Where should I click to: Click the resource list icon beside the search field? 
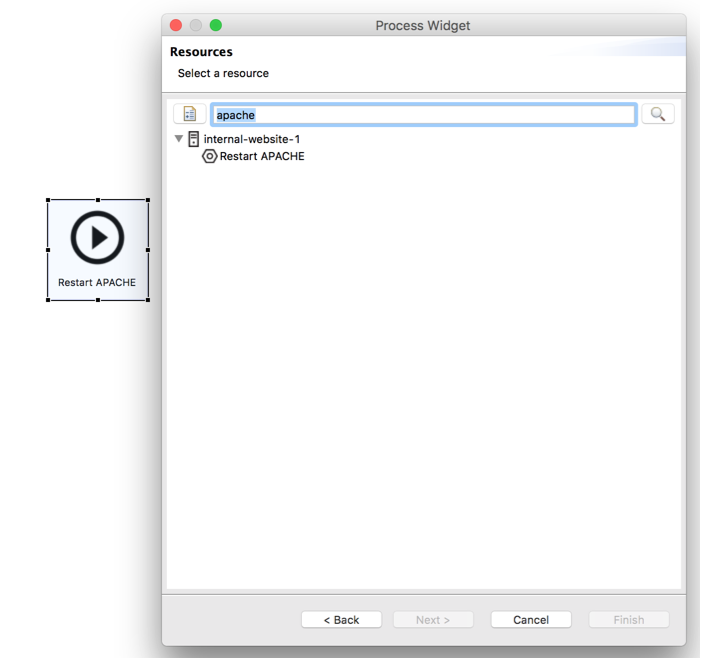(190, 114)
